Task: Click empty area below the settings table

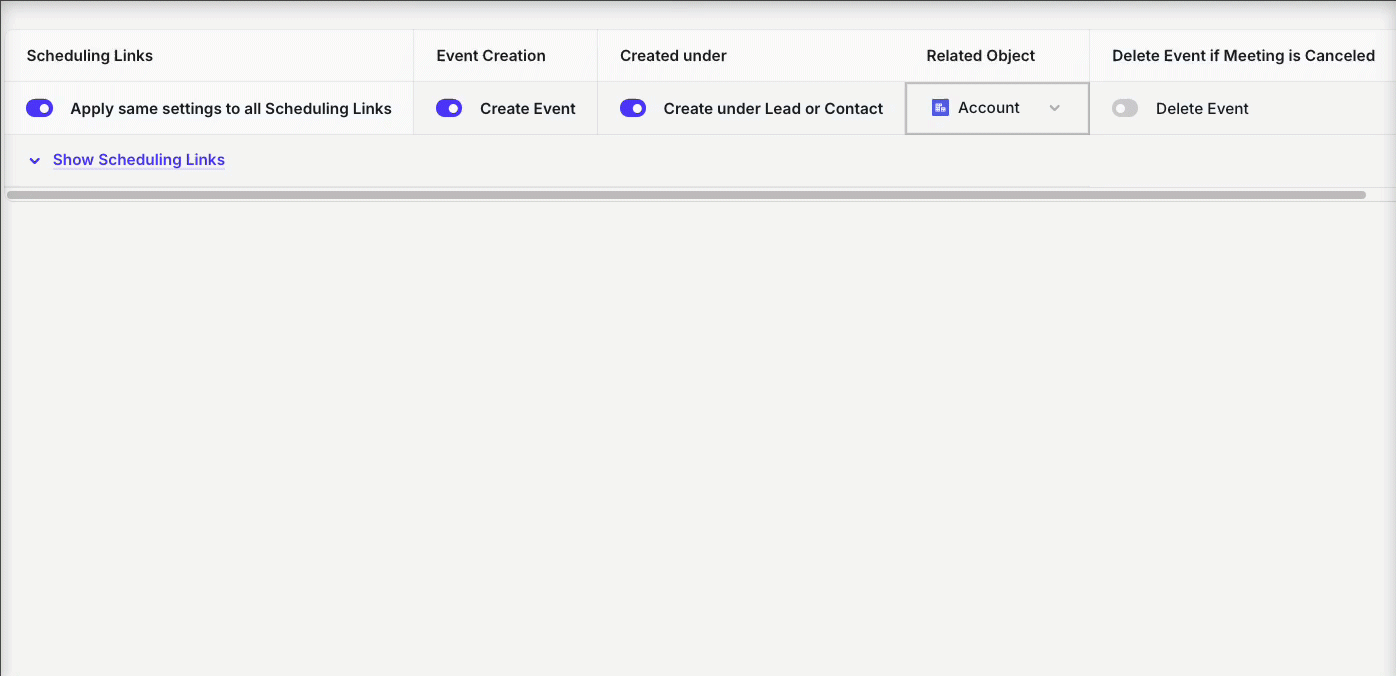Action: point(698,430)
